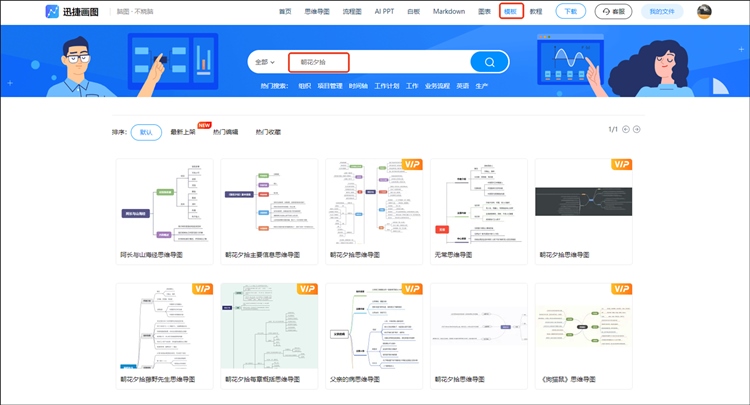Click hot search tag 工作计划
The width and height of the screenshot is (750, 405).
coord(386,86)
